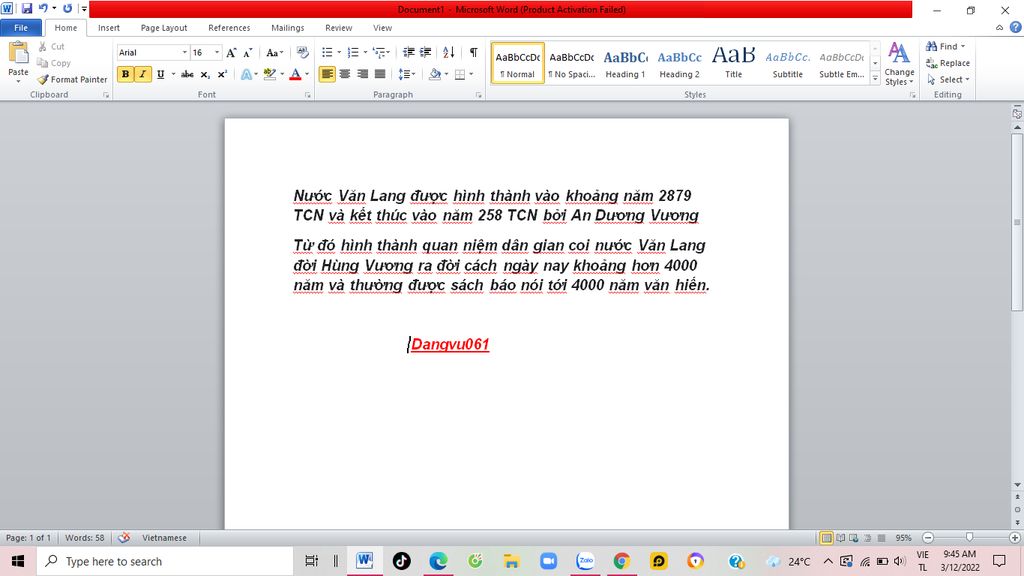The width and height of the screenshot is (1024, 576).
Task: Expand the Bullets list dropdown
Action: click(x=339, y=52)
